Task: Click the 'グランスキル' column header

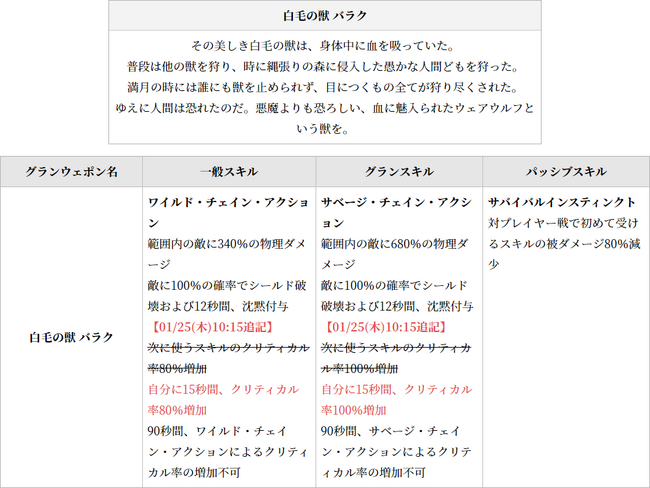Action: [399, 172]
